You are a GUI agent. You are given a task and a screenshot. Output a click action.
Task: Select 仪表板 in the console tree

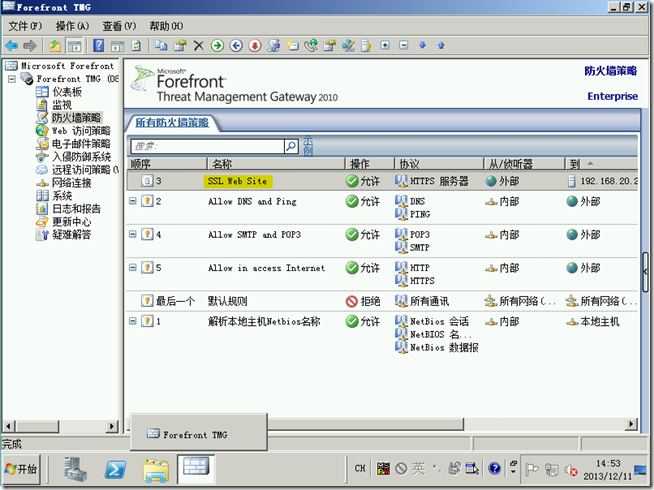pos(67,92)
